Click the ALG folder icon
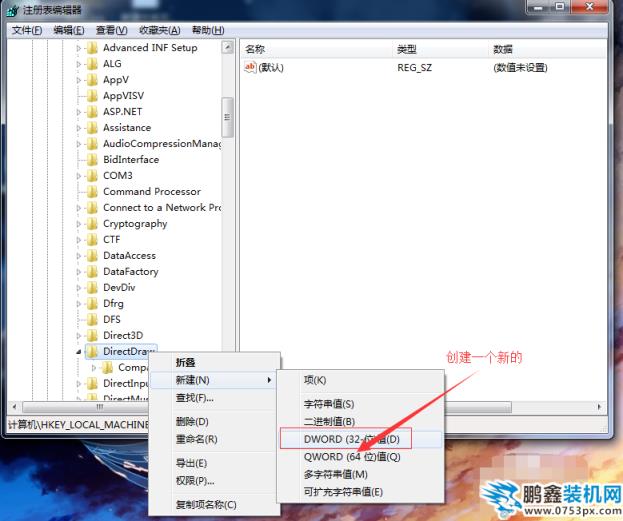The width and height of the screenshot is (623, 521). tap(92, 64)
